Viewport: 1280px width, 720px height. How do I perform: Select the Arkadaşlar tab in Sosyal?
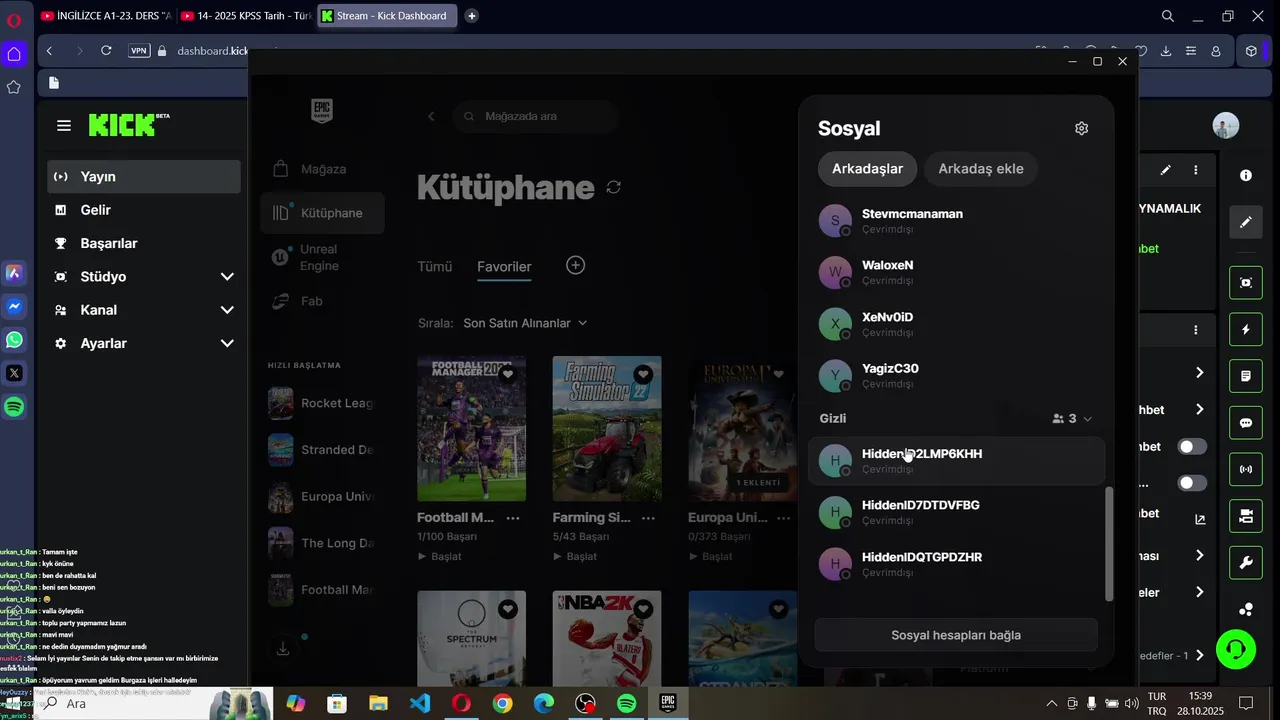pos(867,168)
